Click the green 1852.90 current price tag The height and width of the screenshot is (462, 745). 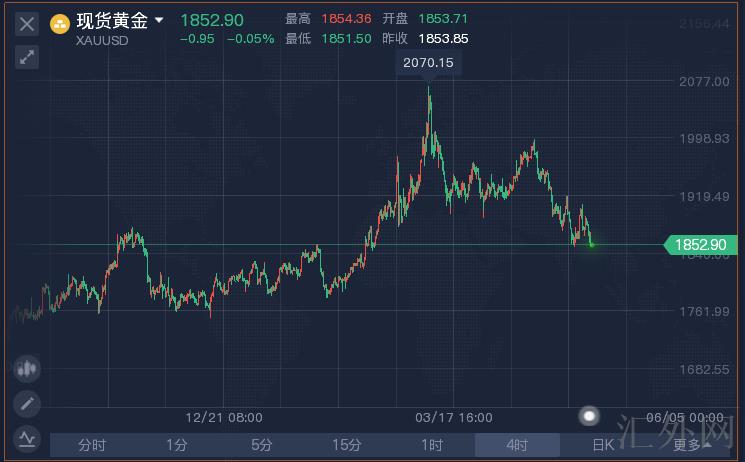coord(702,245)
